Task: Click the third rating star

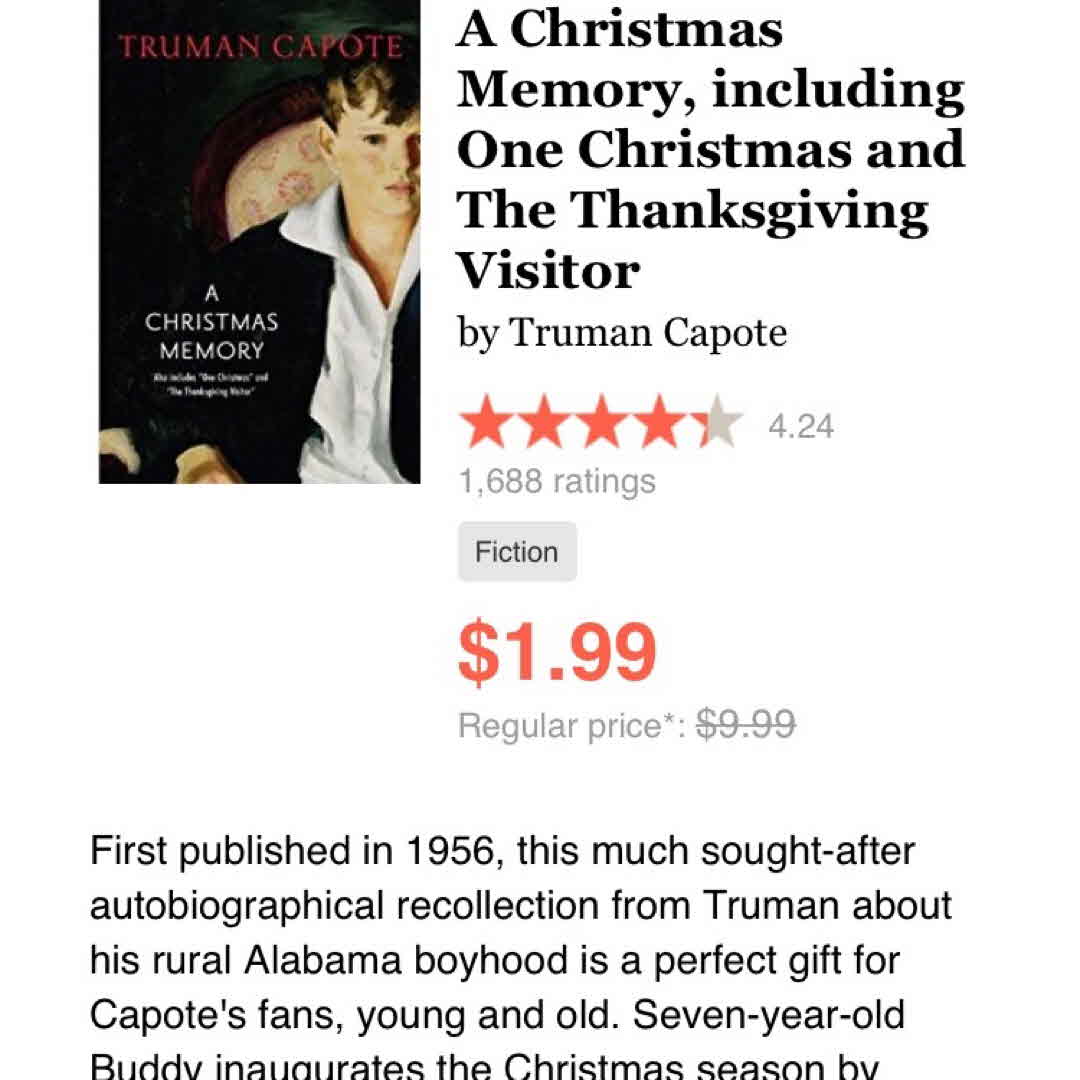Action: 602,425
